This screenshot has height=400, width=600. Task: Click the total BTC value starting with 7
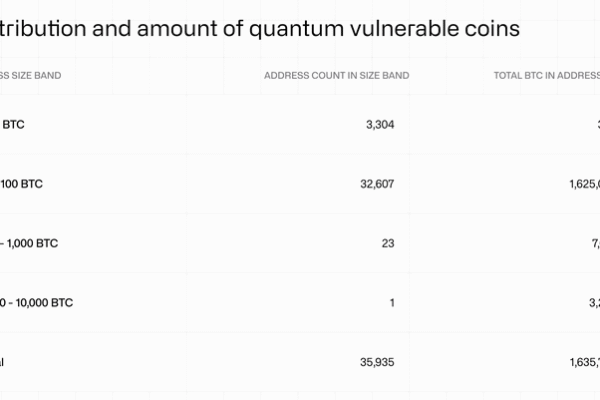coord(591,244)
